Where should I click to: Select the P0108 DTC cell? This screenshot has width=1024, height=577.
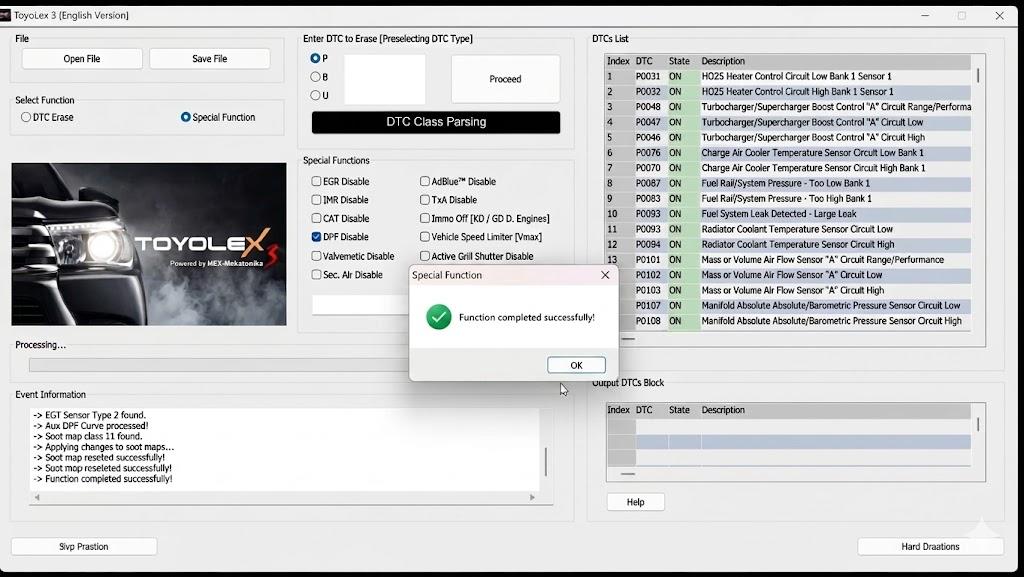[648, 321]
